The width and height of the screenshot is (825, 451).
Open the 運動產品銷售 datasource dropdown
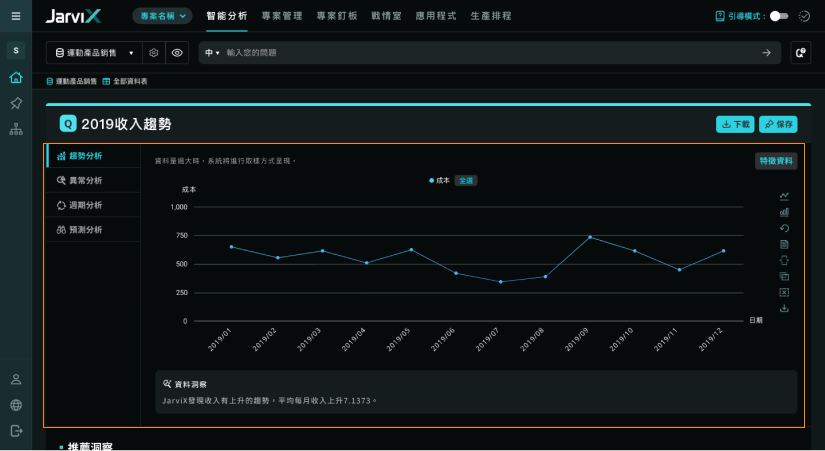(x=94, y=53)
